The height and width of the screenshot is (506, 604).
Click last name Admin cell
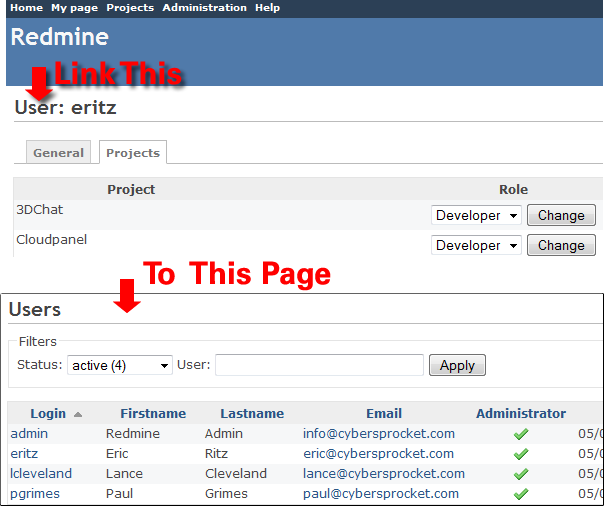[x=224, y=434]
